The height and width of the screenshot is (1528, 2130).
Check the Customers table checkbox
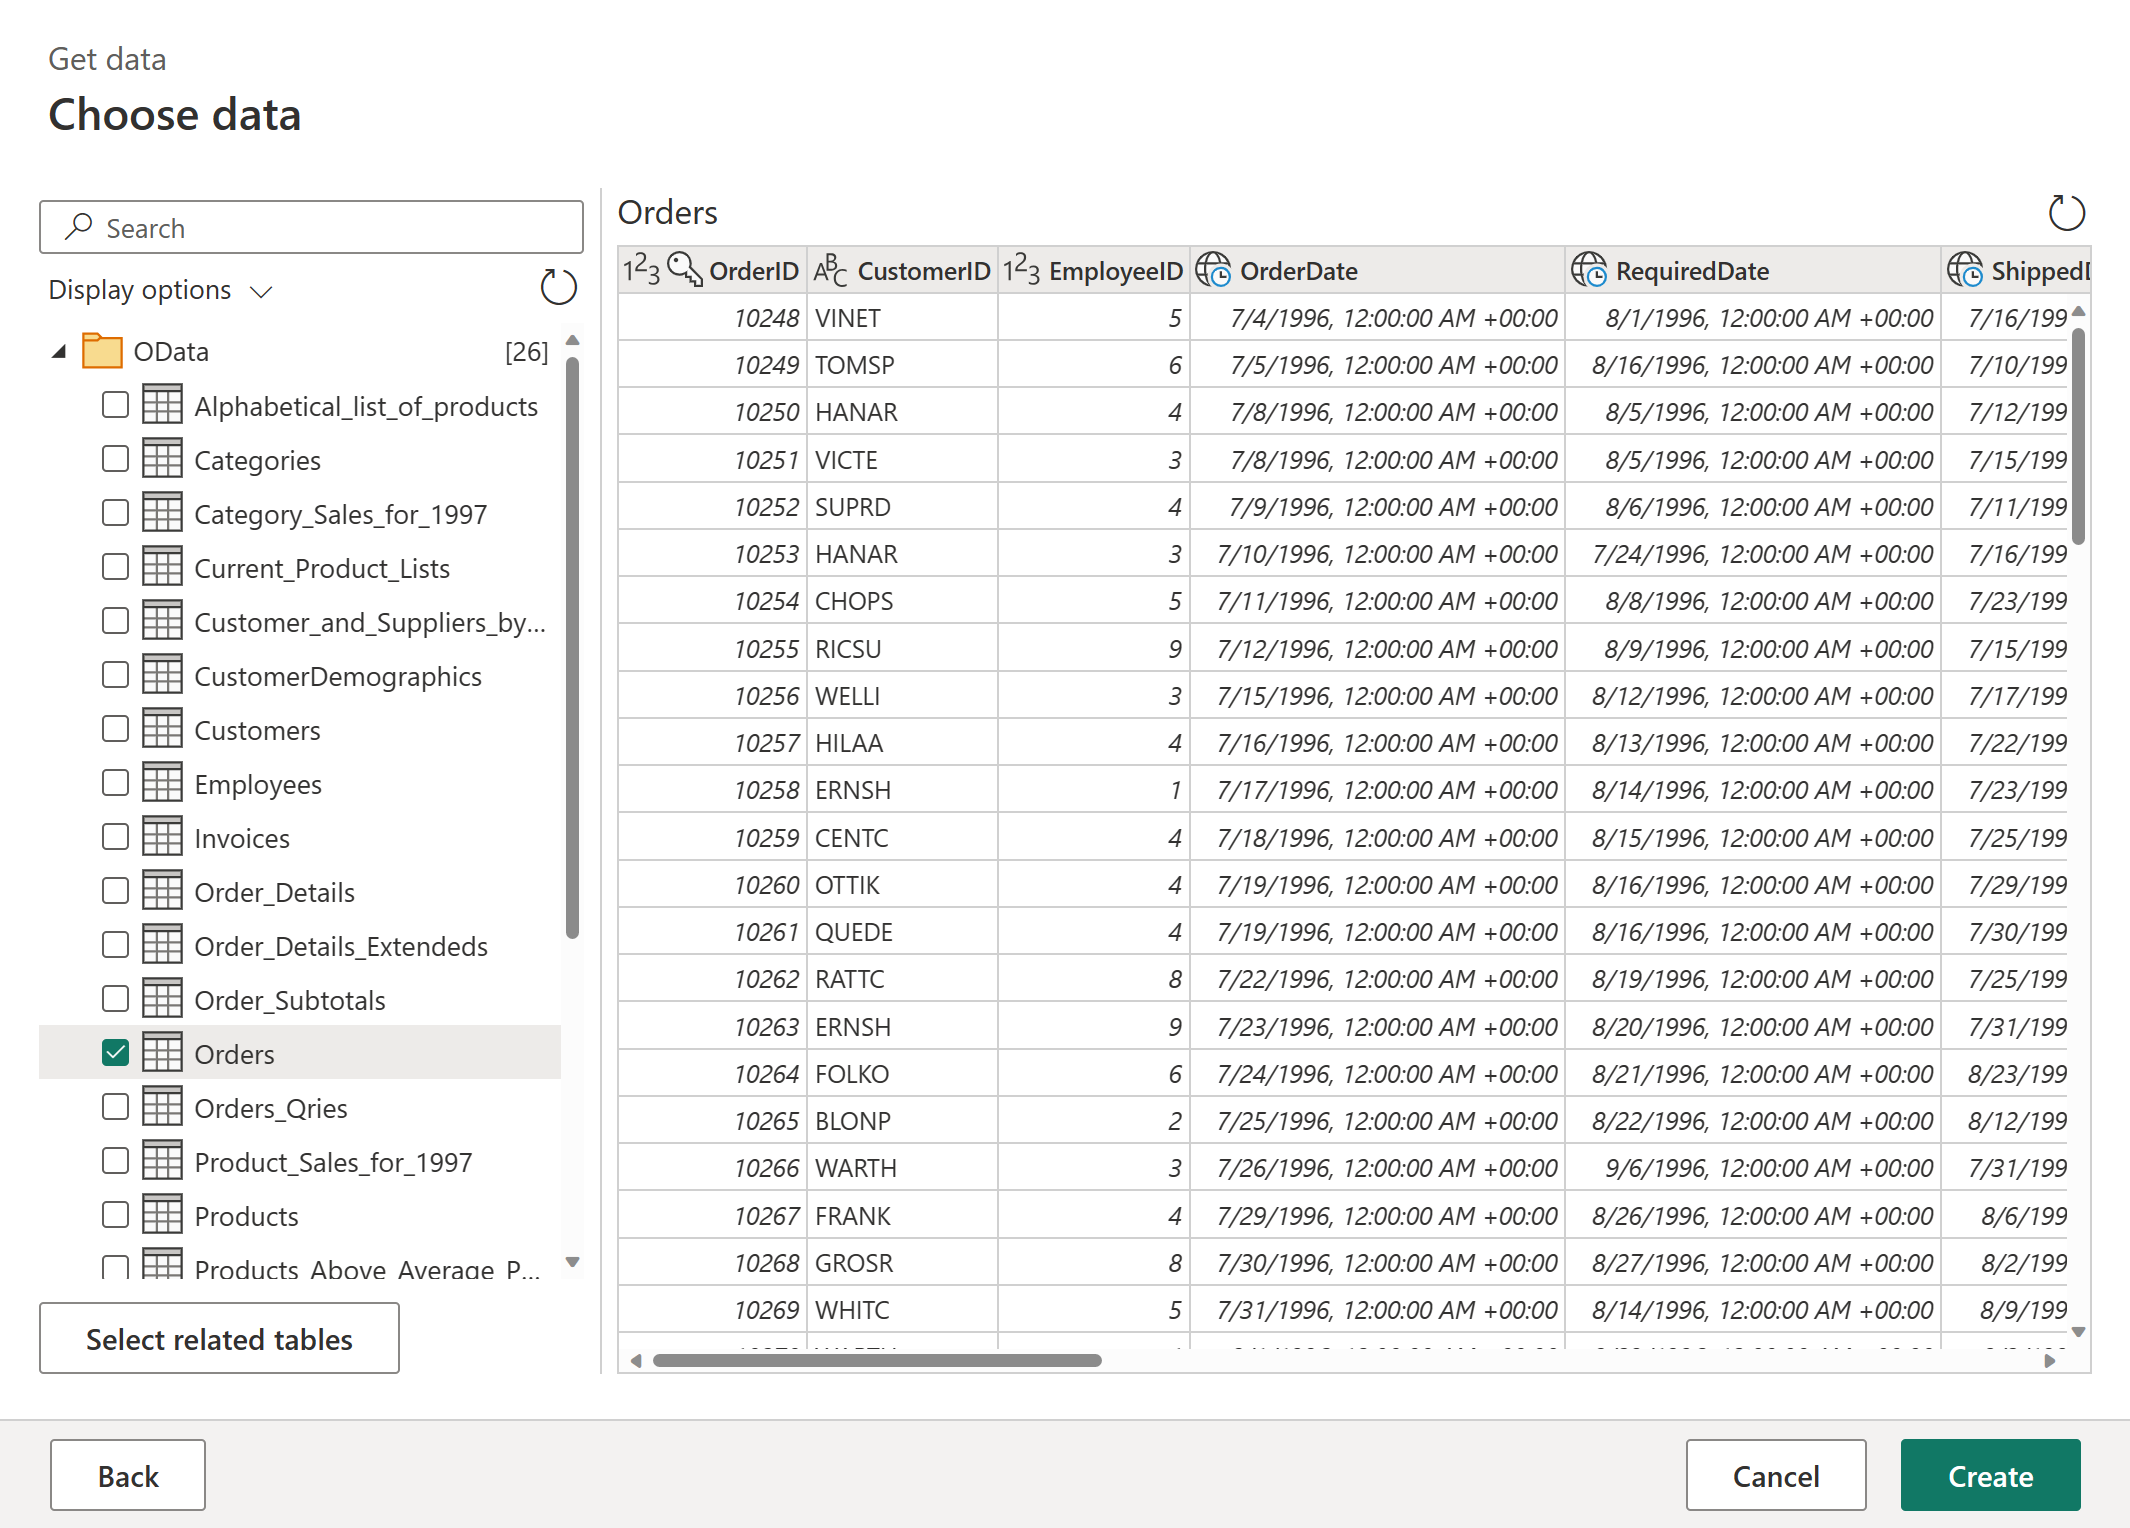[116, 729]
